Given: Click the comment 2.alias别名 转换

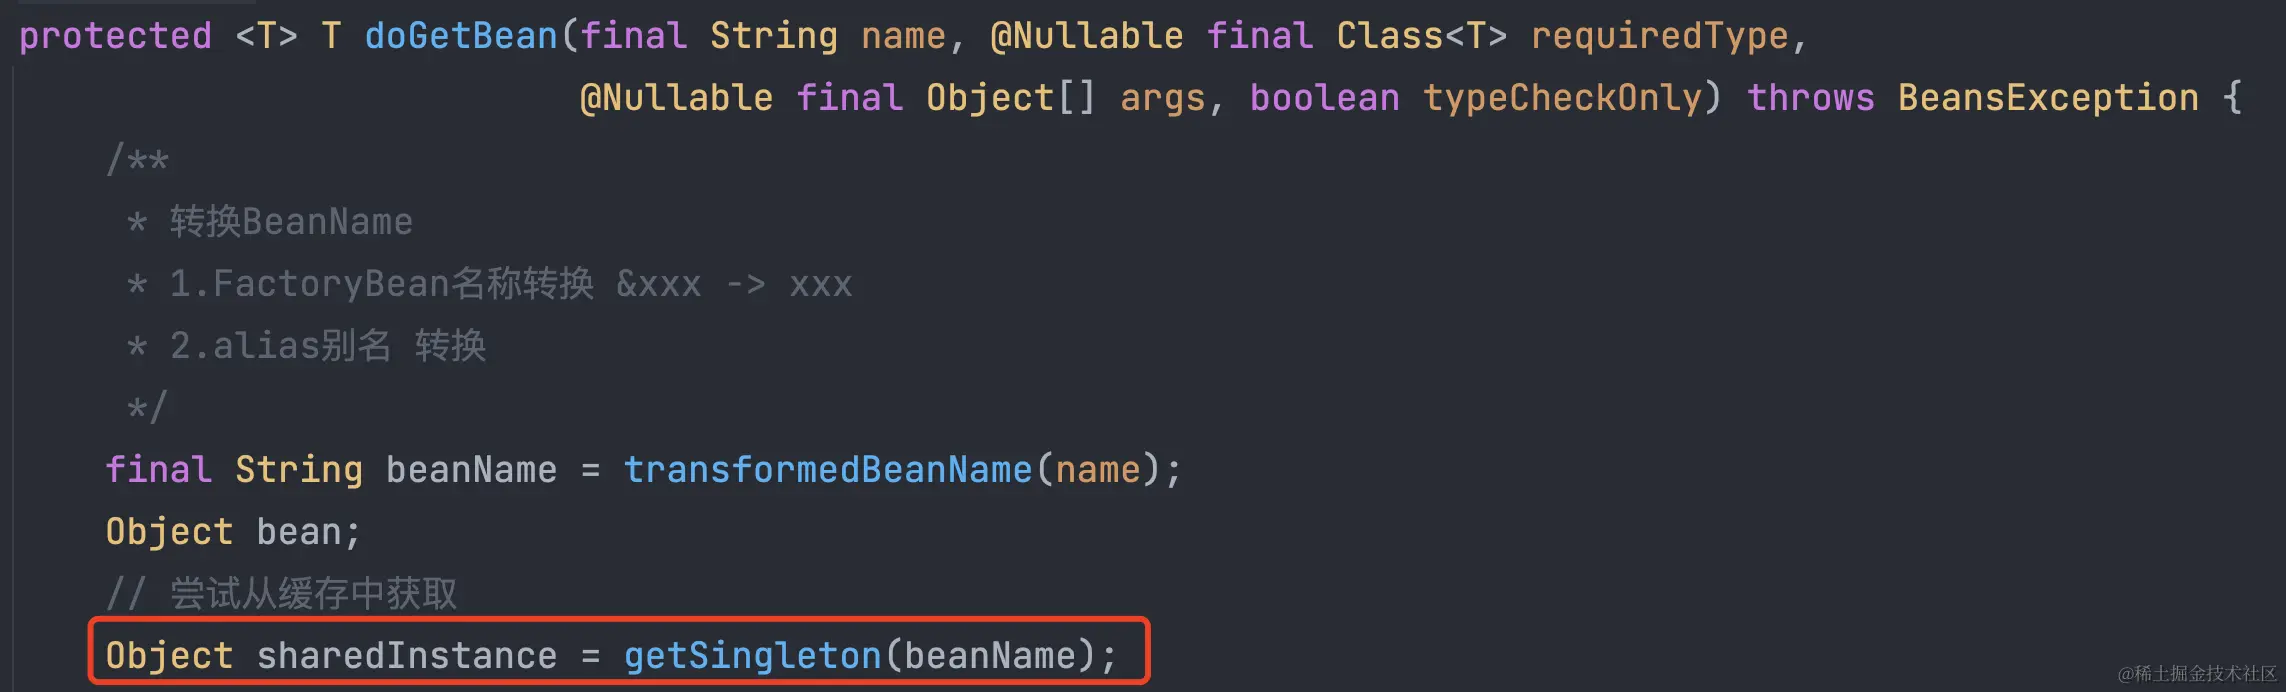Looking at the screenshot, I should point(328,346).
